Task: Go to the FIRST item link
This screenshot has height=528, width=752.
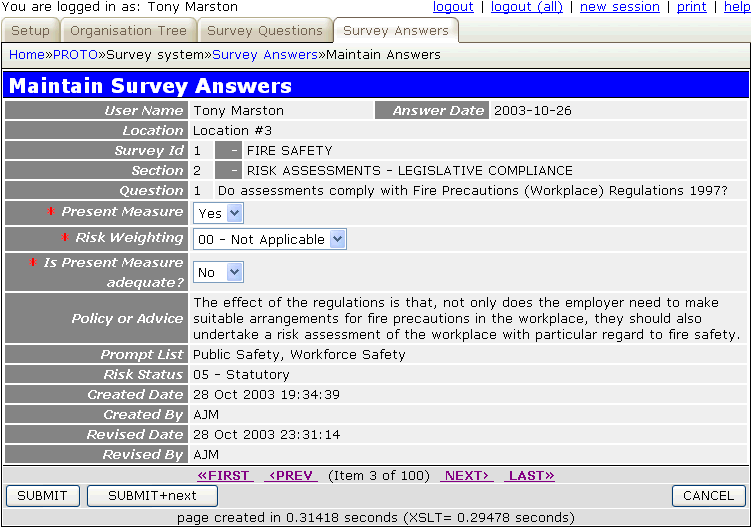Action: (x=224, y=476)
